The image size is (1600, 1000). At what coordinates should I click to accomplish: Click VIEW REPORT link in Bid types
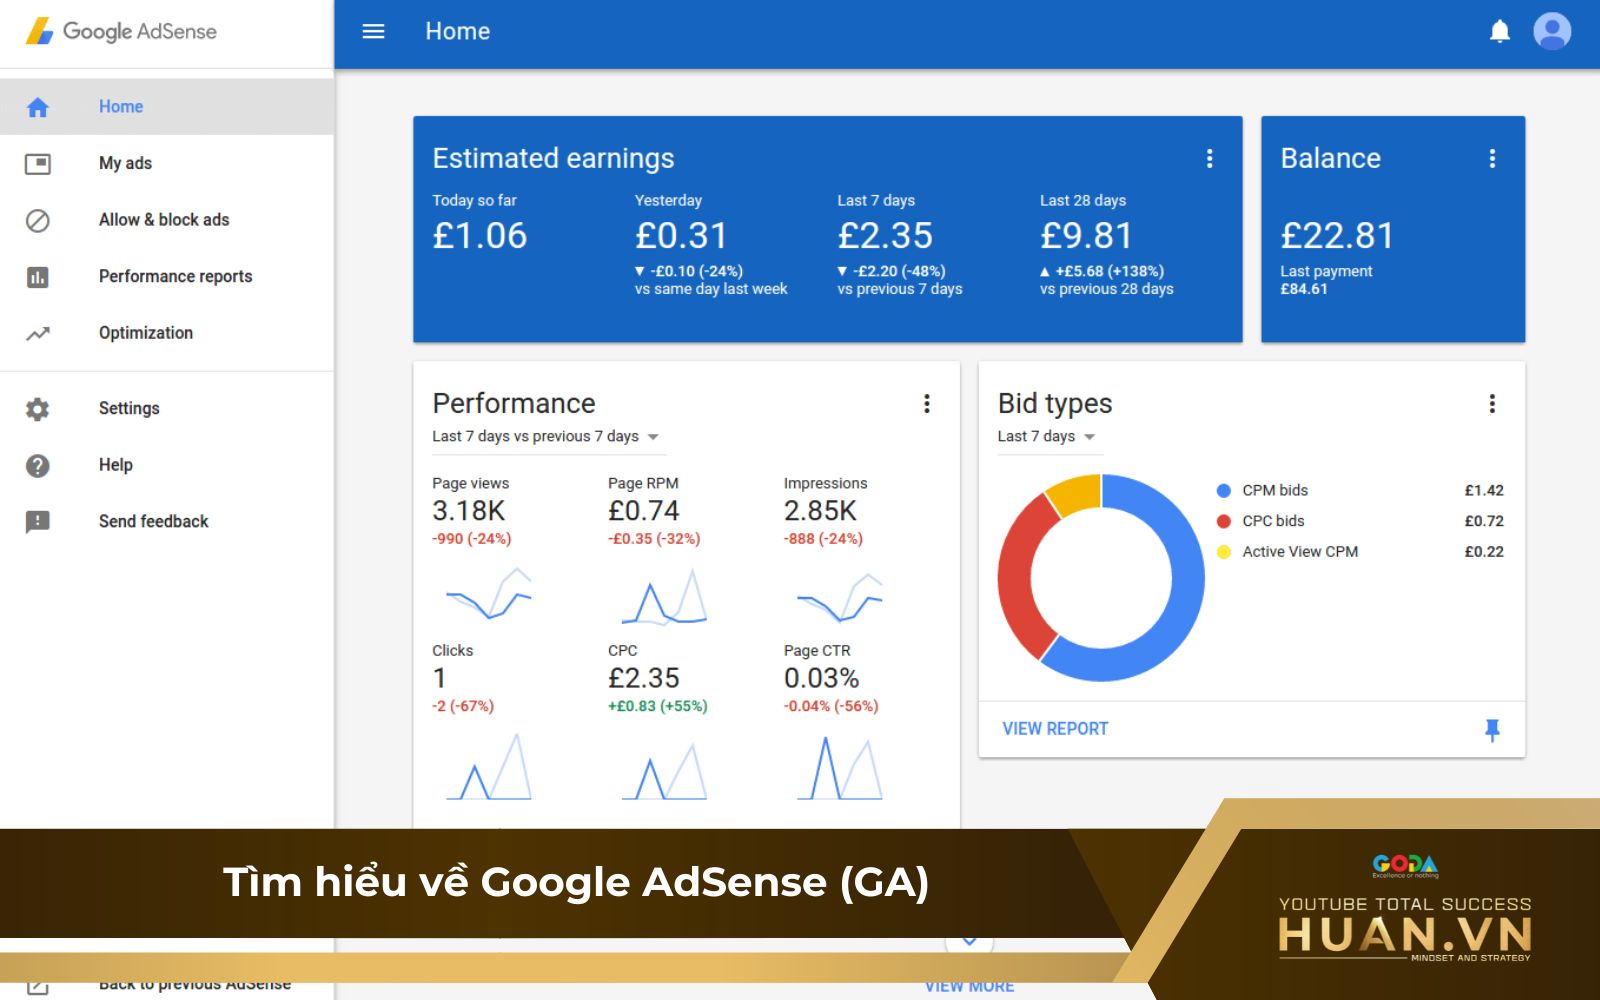tap(1055, 729)
